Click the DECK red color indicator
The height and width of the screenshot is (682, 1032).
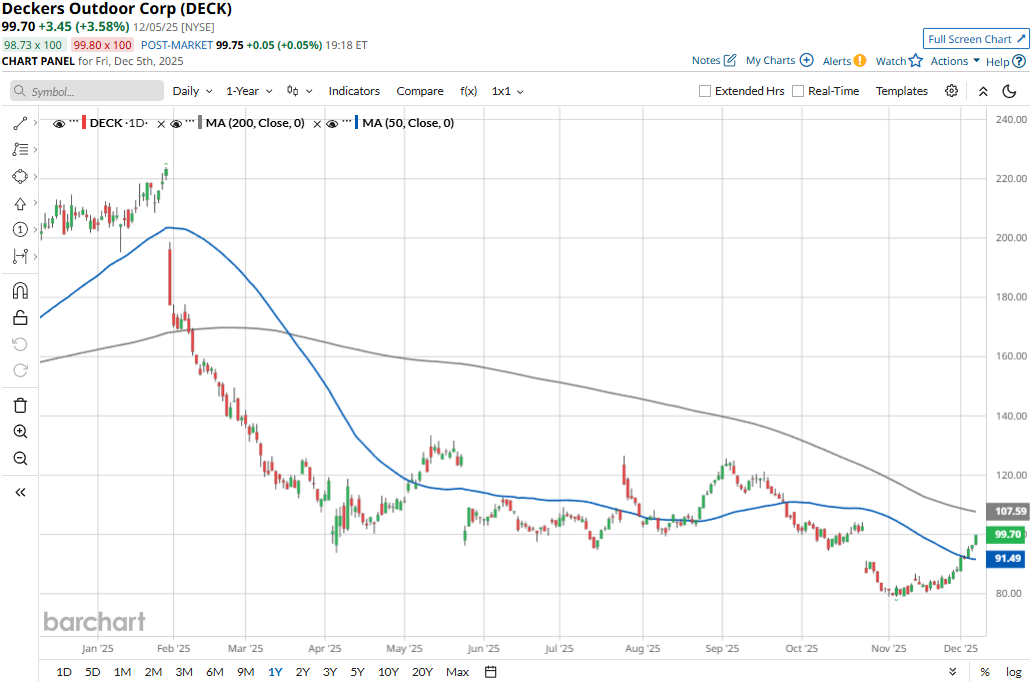[x=84, y=123]
